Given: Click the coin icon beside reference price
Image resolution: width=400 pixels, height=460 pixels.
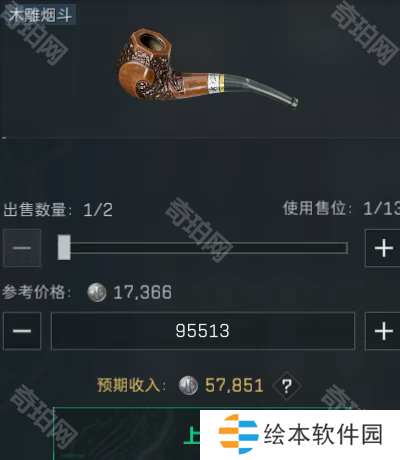Looking at the screenshot, I should [97, 293].
